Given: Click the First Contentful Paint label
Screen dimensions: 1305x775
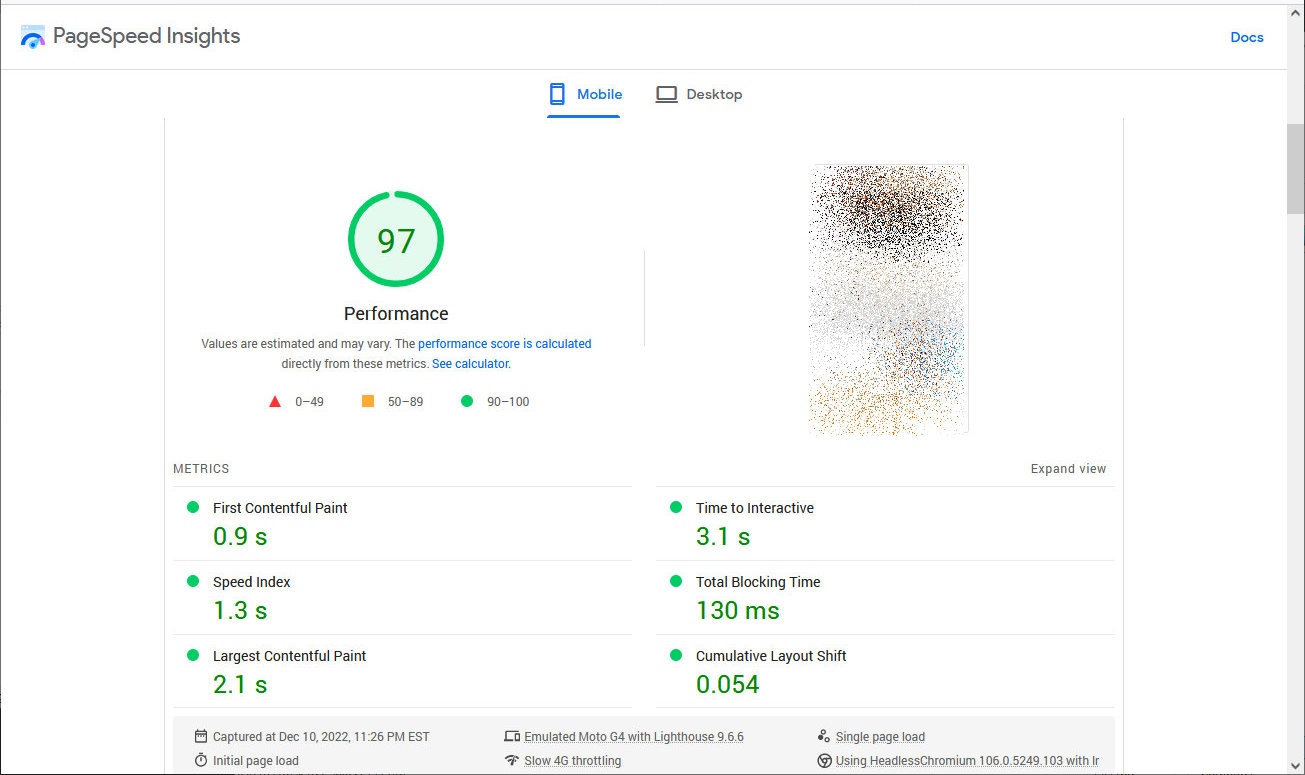Looking at the screenshot, I should point(280,508).
